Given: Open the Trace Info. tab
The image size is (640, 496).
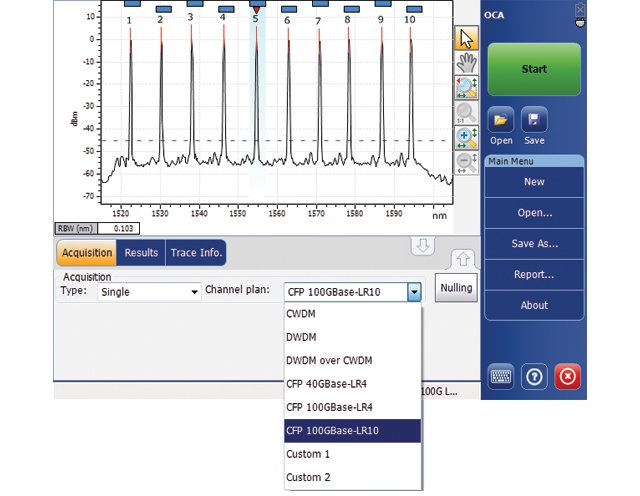Looking at the screenshot, I should [196, 253].
